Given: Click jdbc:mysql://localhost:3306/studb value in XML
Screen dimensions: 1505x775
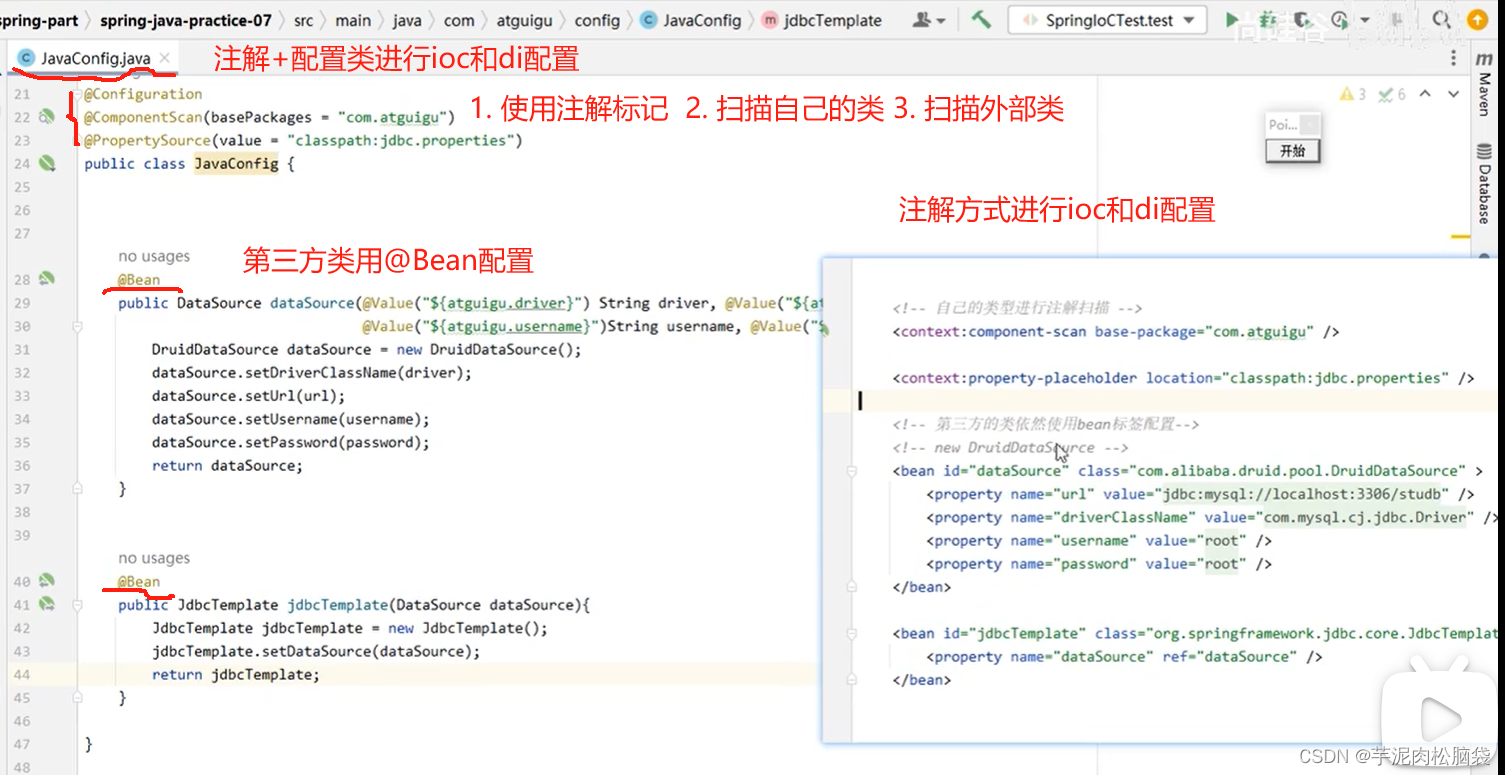Looking at the screenshot, I should coord(1304,494).
